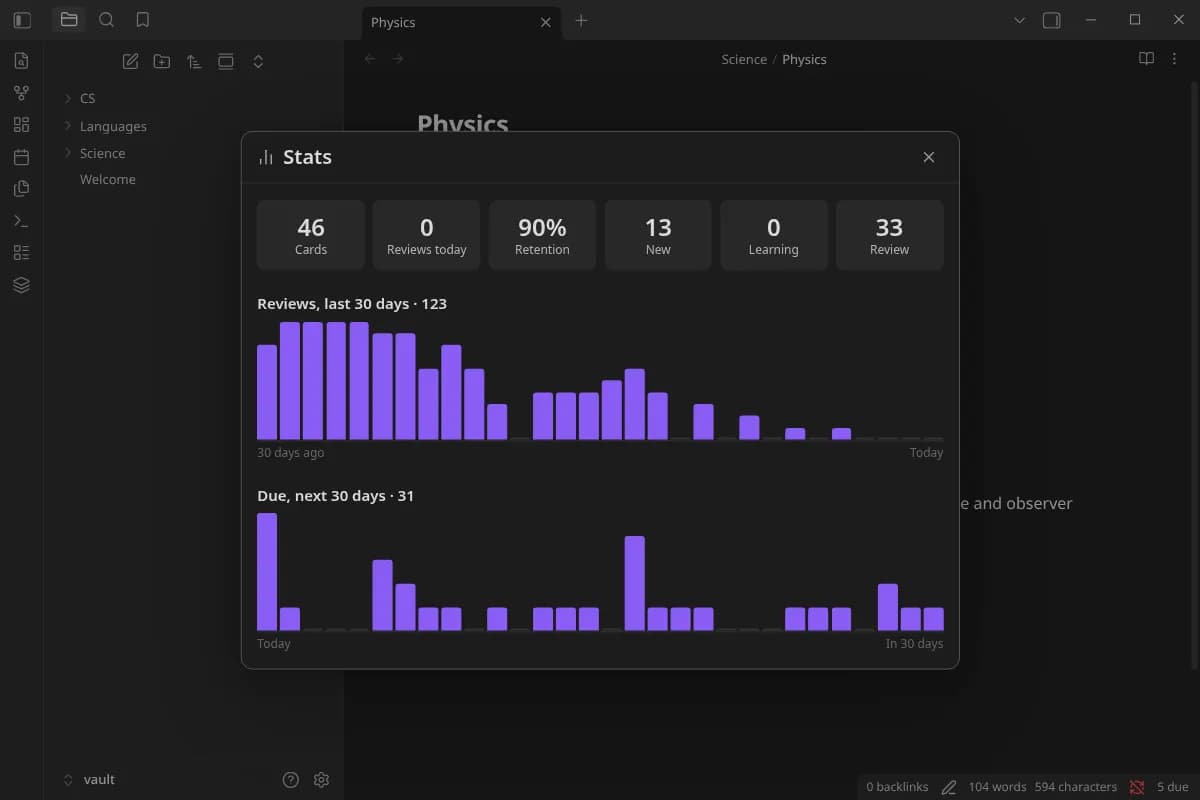Click the pencil editing-mode status icon
This screenshot has width=1200, height=800.
(949, 787)
